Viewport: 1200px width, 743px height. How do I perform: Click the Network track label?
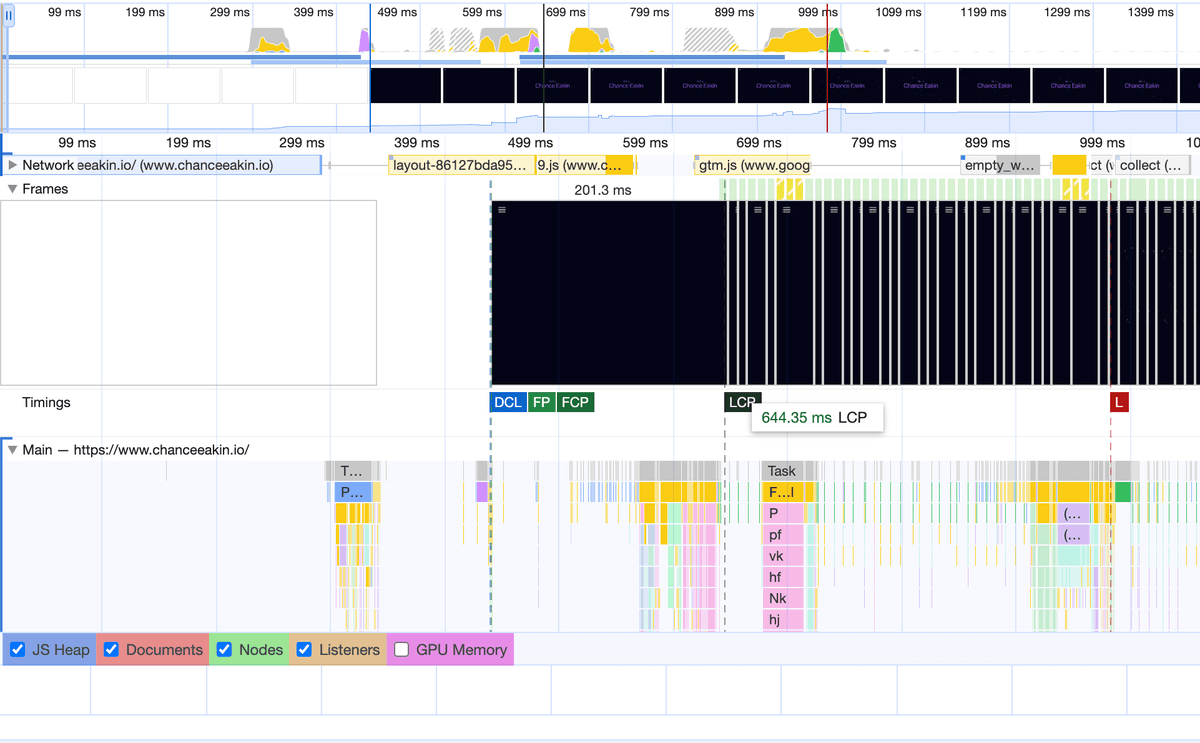48,165
